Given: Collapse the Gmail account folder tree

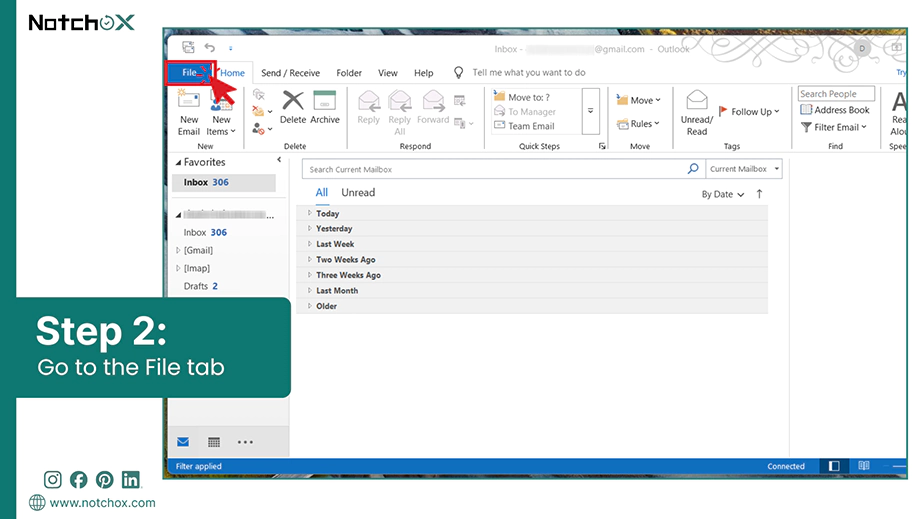Looking at the screenshot, I should (x=178, y=215).
